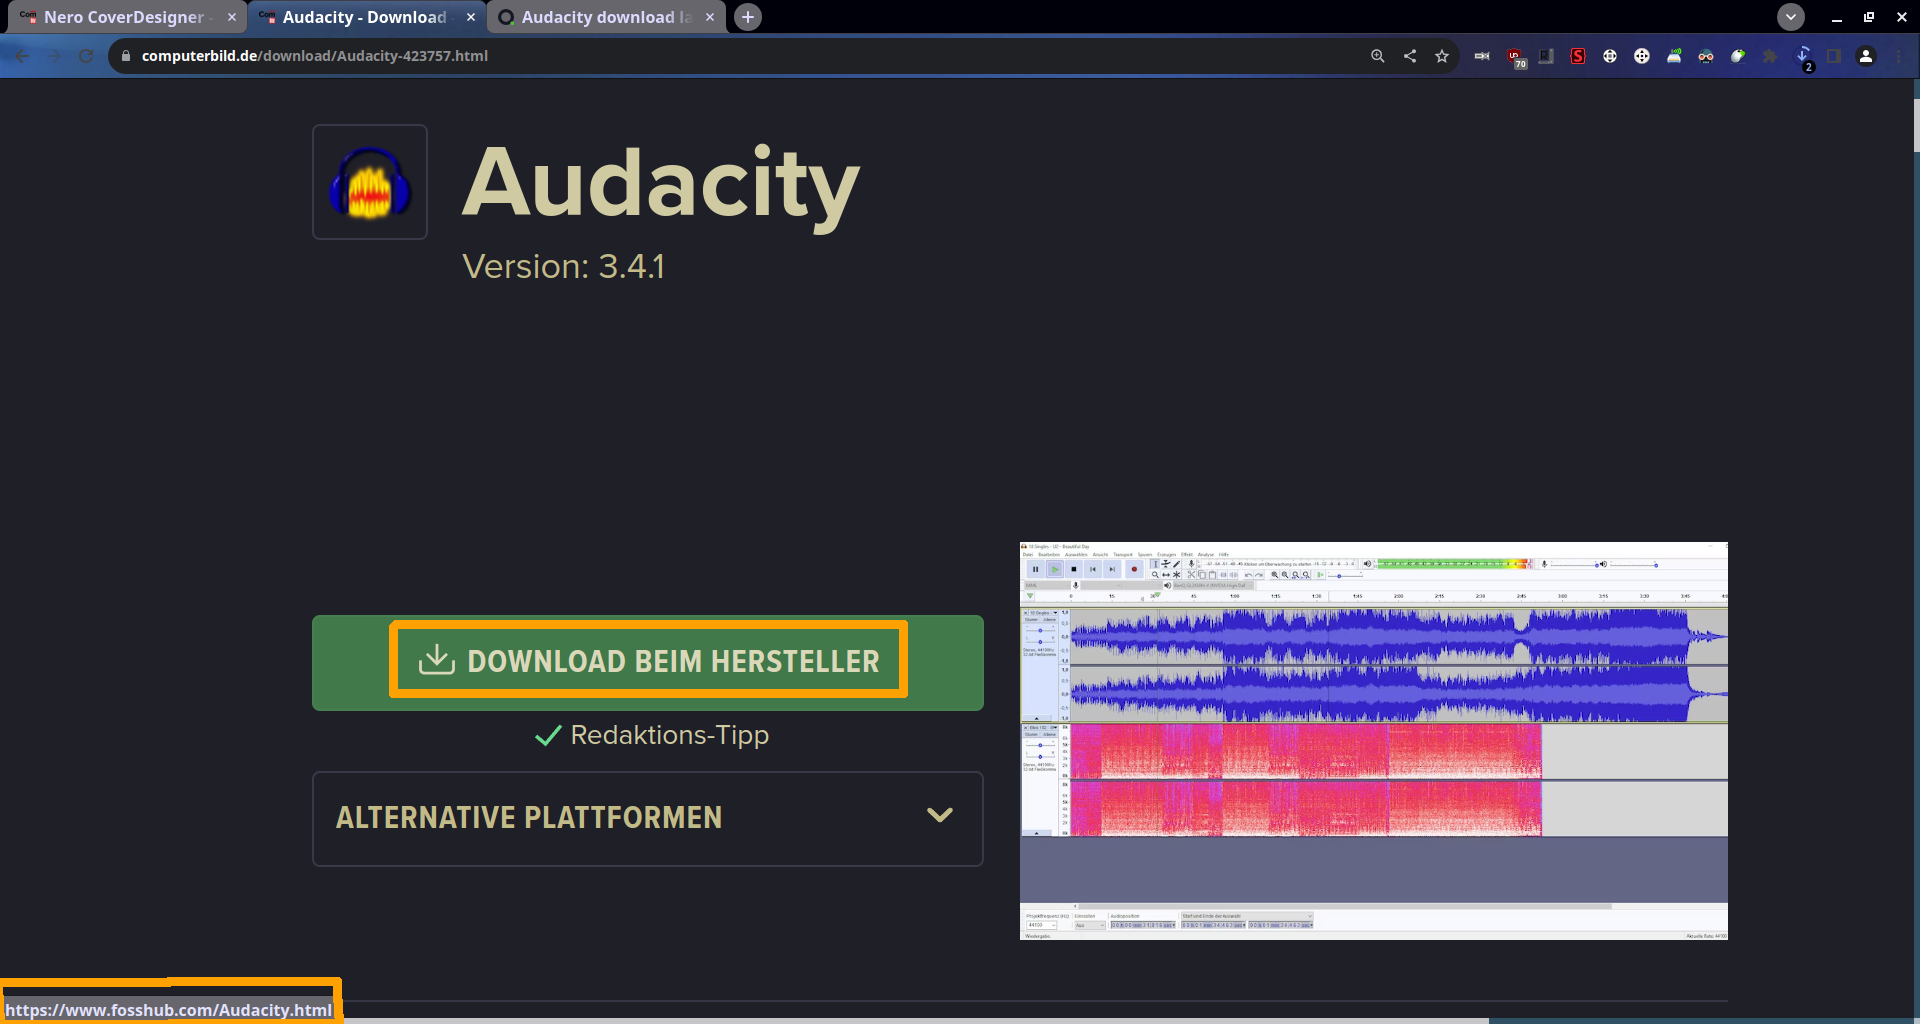Viewport: 1920px width, 1024px height.
Task: Click the Version: 3.4.1 text
Action: [563, 267]
